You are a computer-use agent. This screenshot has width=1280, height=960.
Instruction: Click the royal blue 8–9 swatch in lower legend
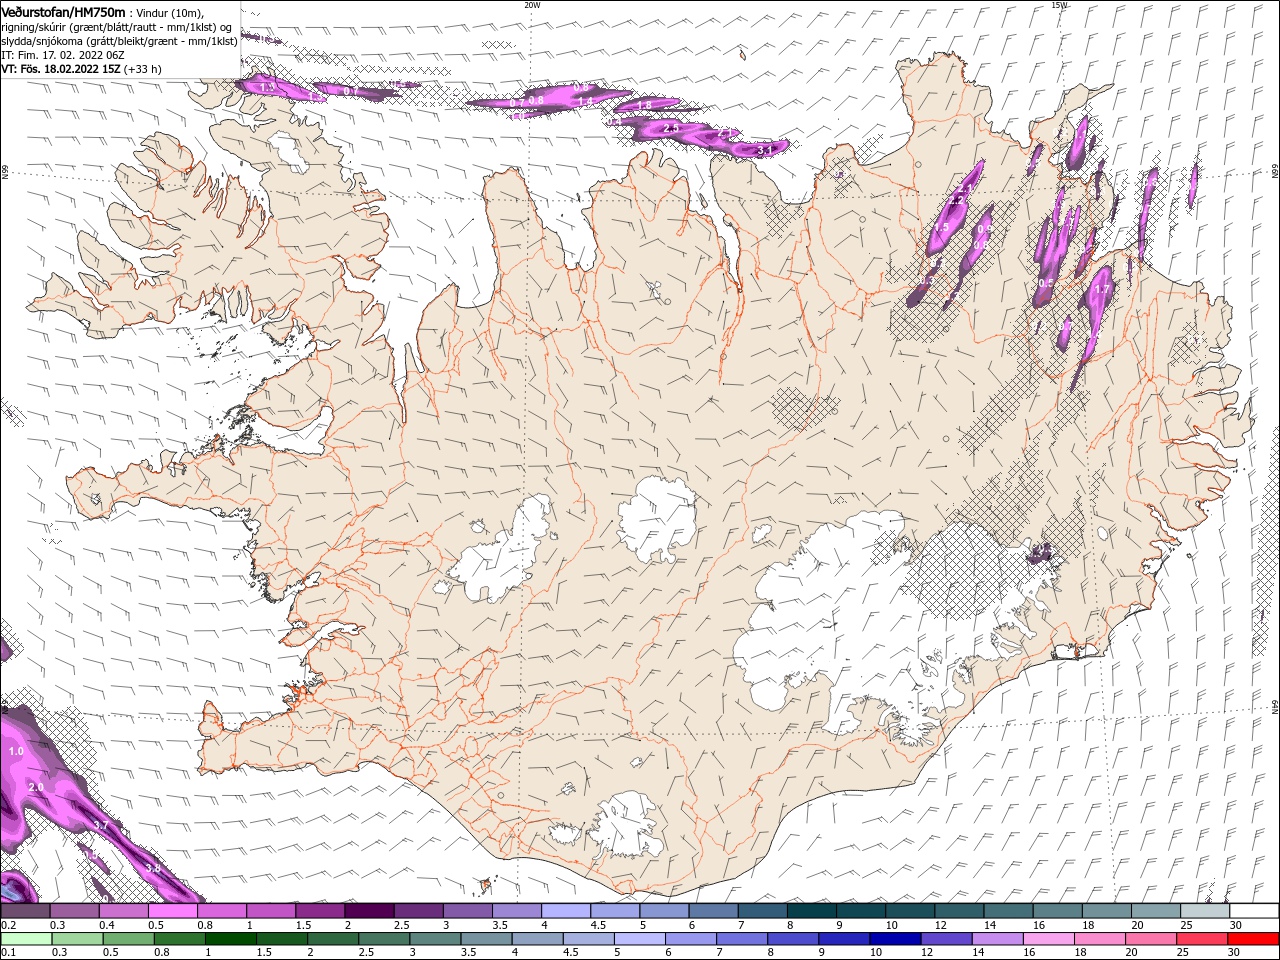(793, 939)
